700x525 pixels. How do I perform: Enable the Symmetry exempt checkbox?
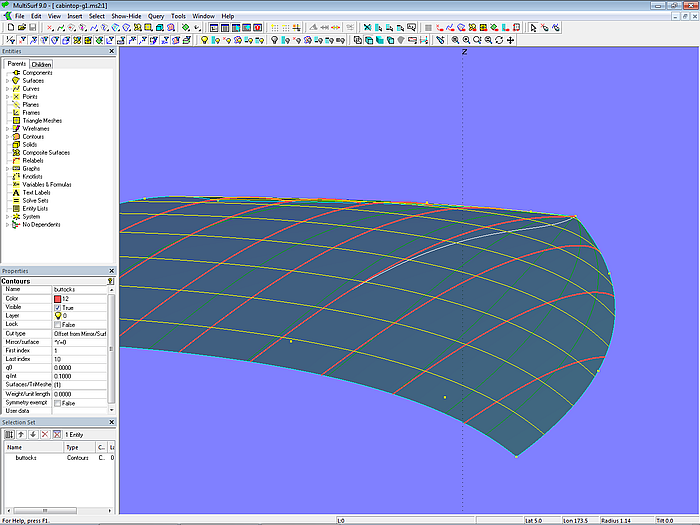pos(58,403)
